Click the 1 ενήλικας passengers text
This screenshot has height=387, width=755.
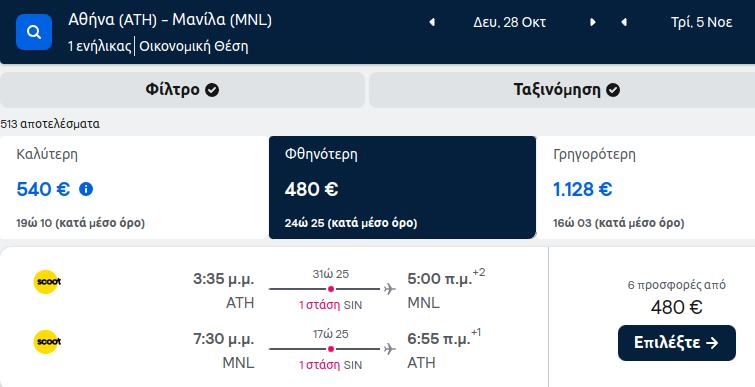click(100, 46)
